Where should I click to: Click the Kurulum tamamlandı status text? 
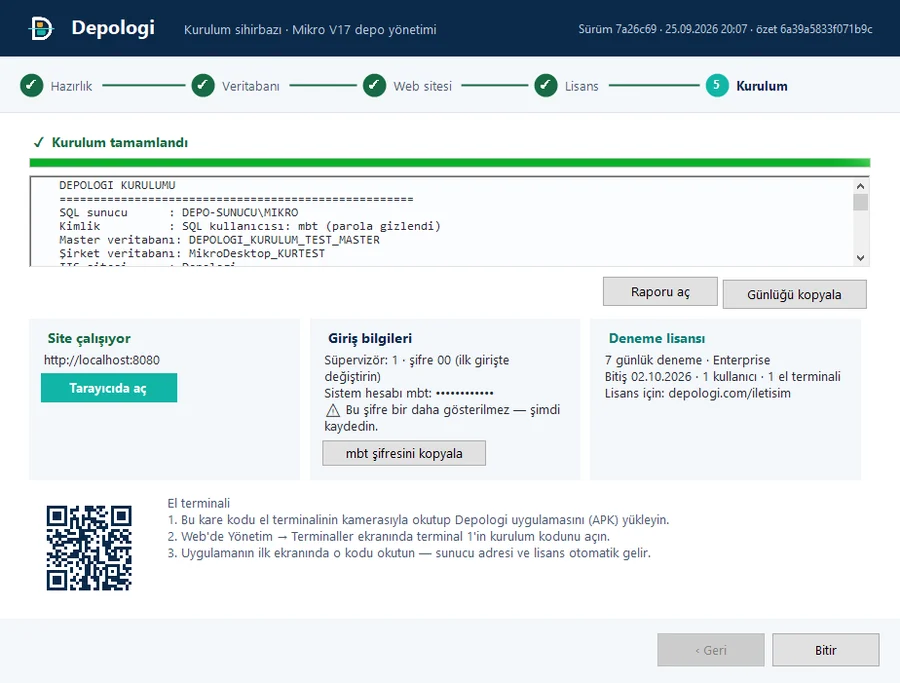coord(119,142)
